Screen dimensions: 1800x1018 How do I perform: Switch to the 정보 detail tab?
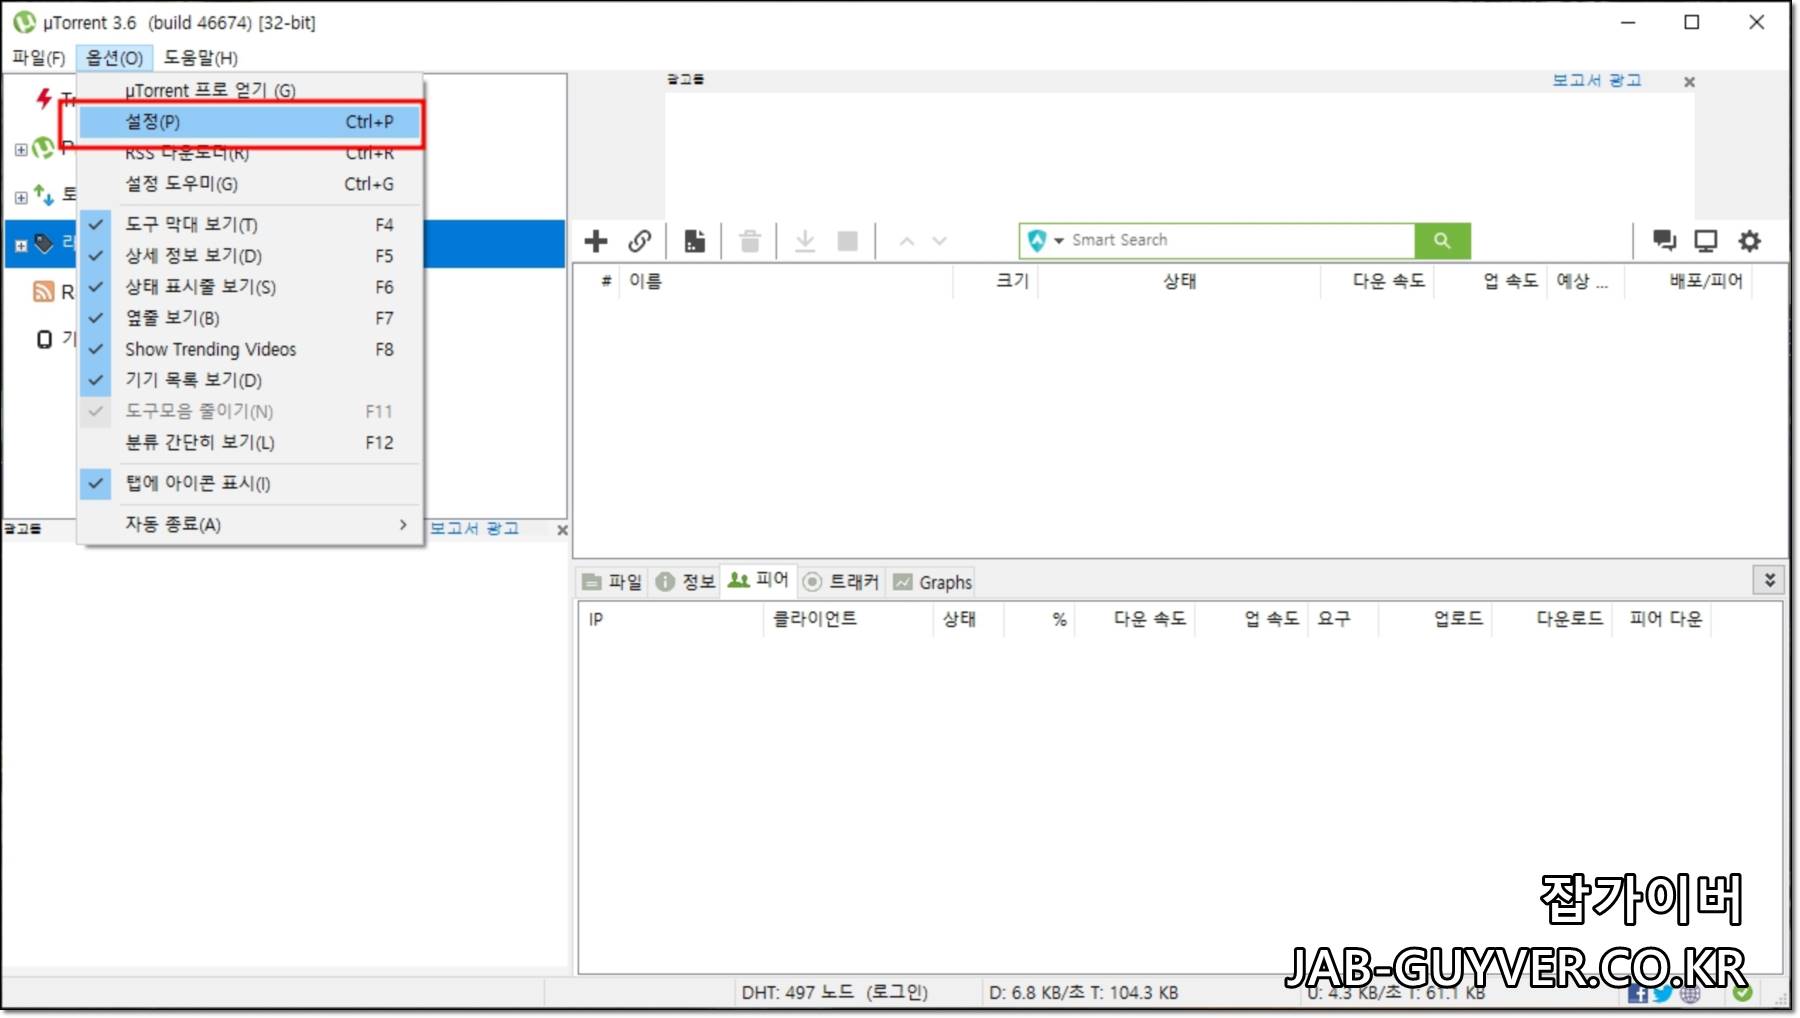686,582
